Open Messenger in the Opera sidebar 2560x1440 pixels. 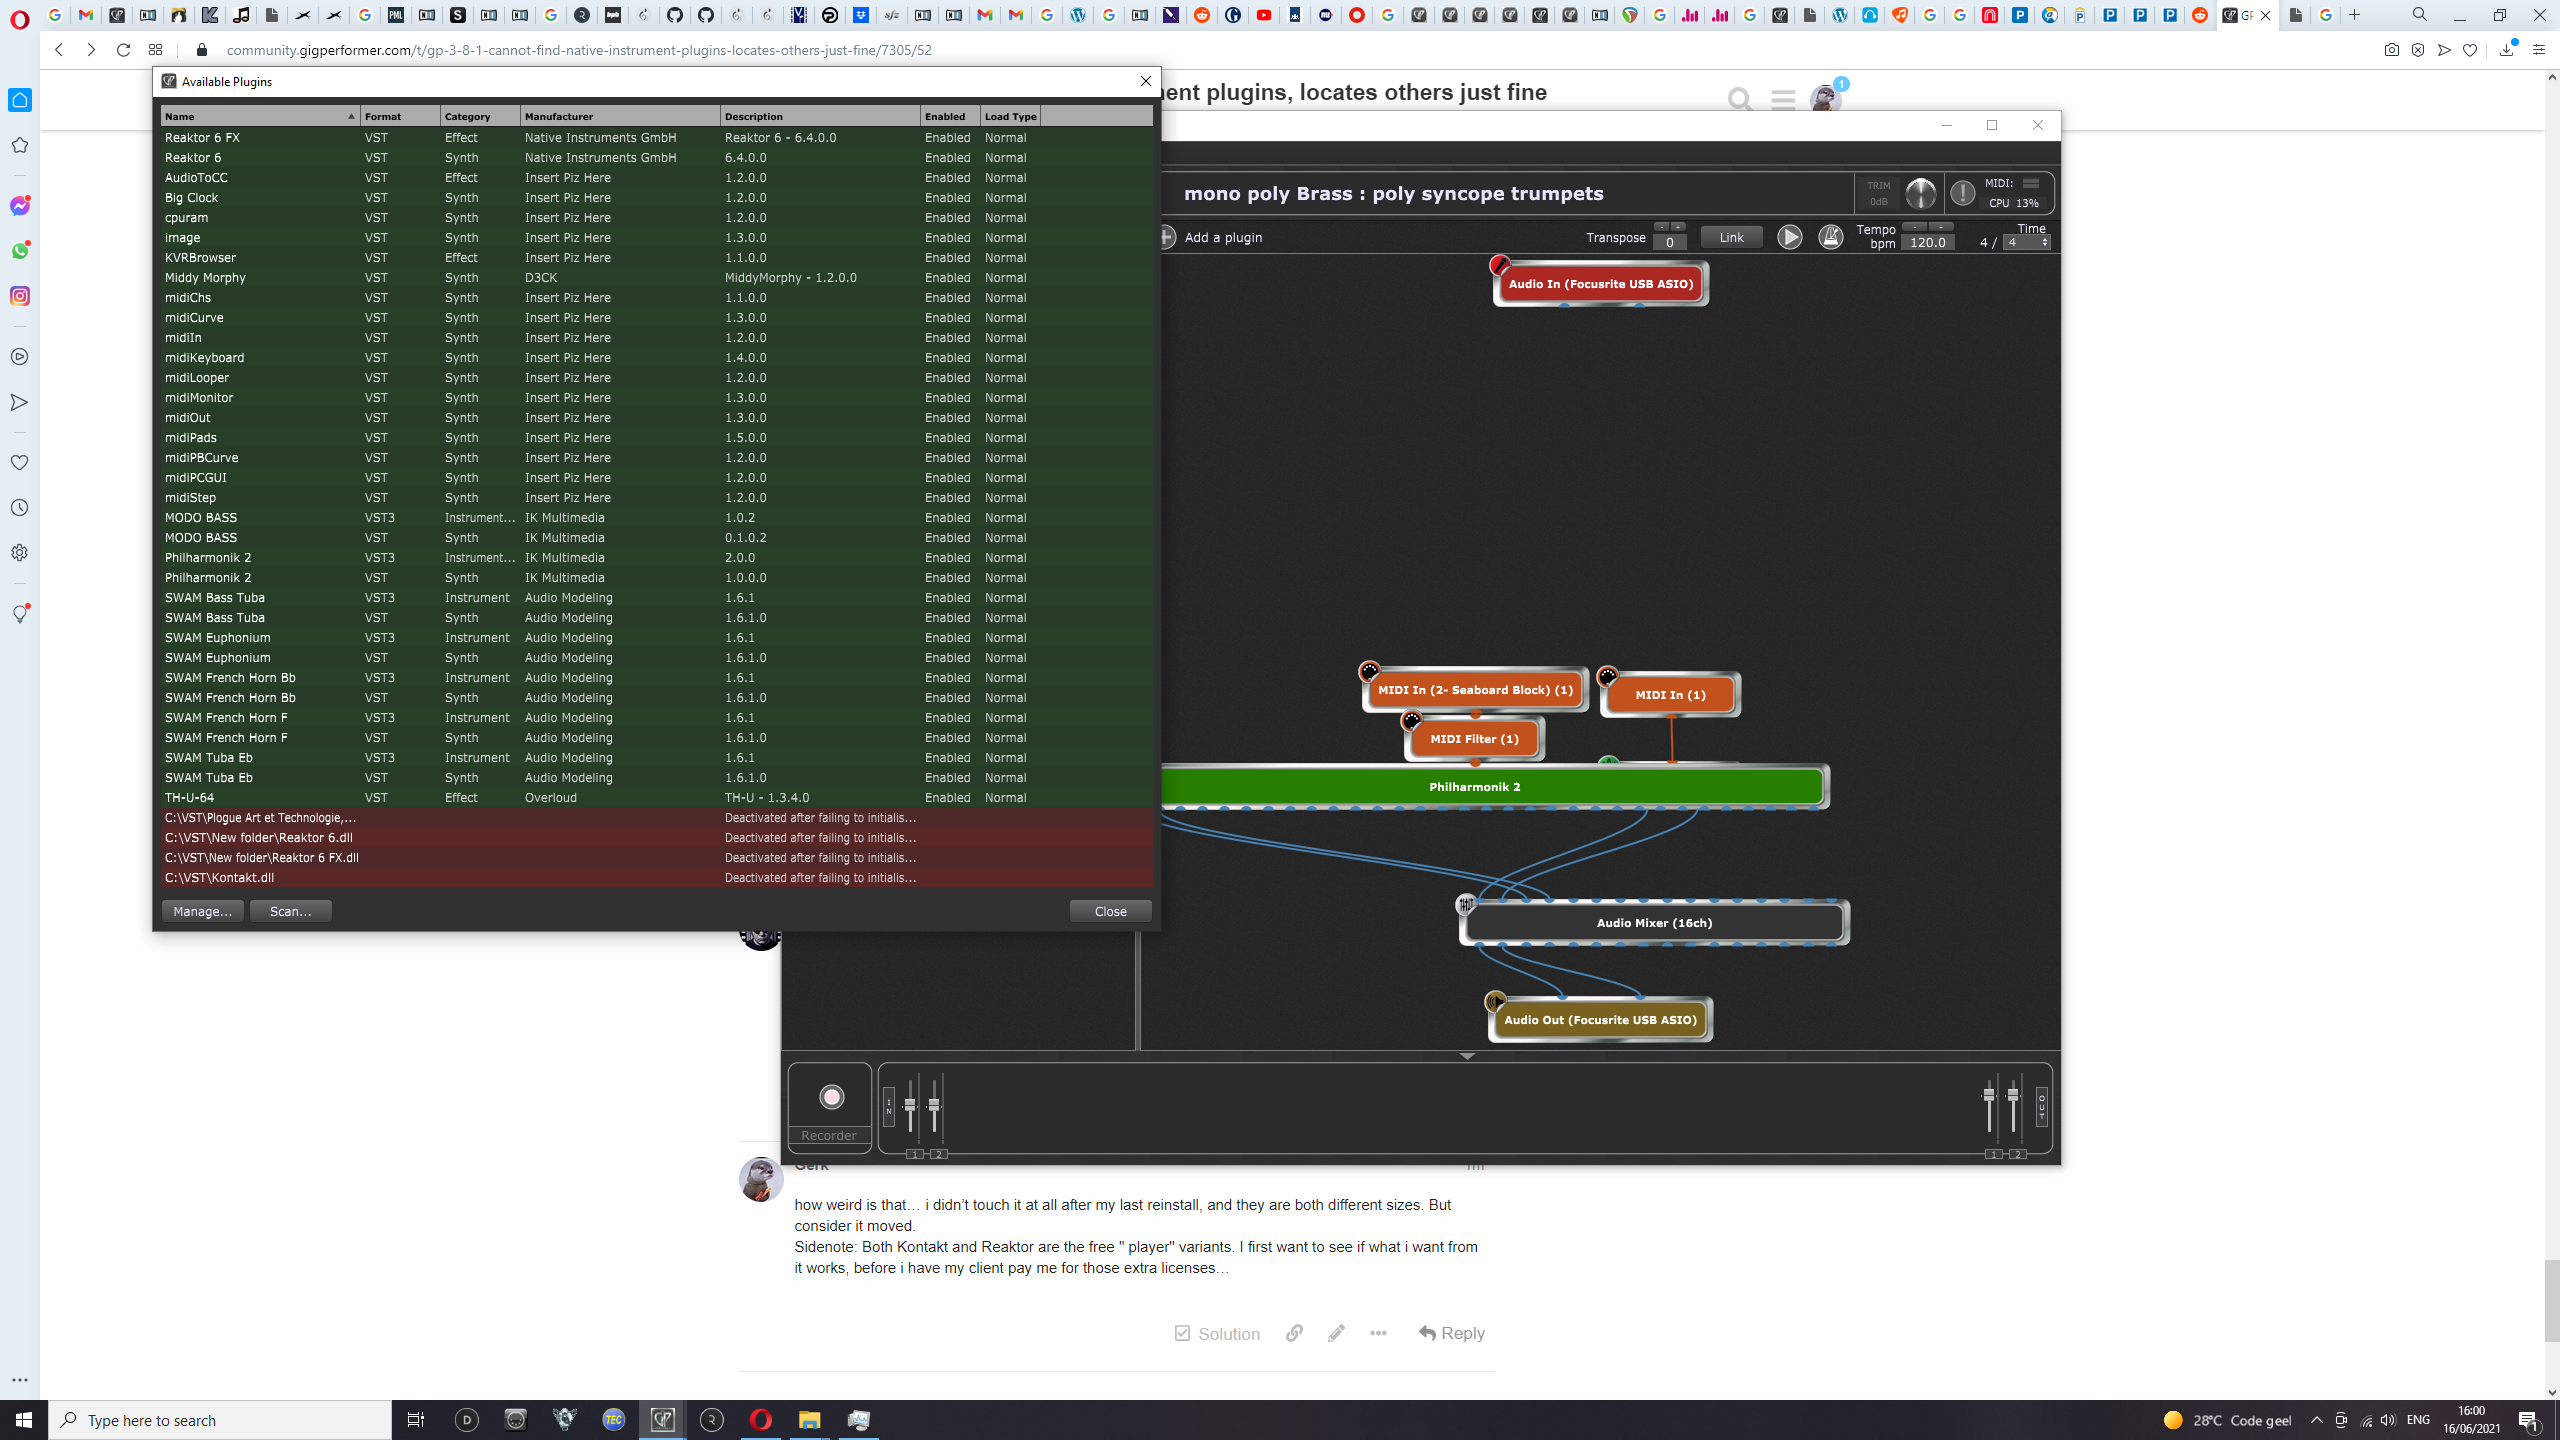point(20,206)
